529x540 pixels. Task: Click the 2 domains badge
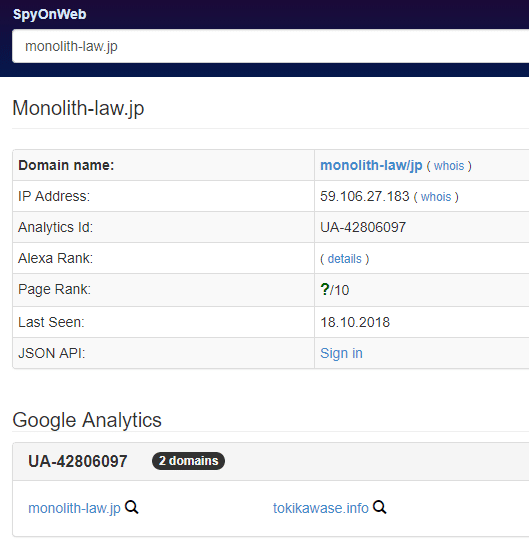[188, 461]
